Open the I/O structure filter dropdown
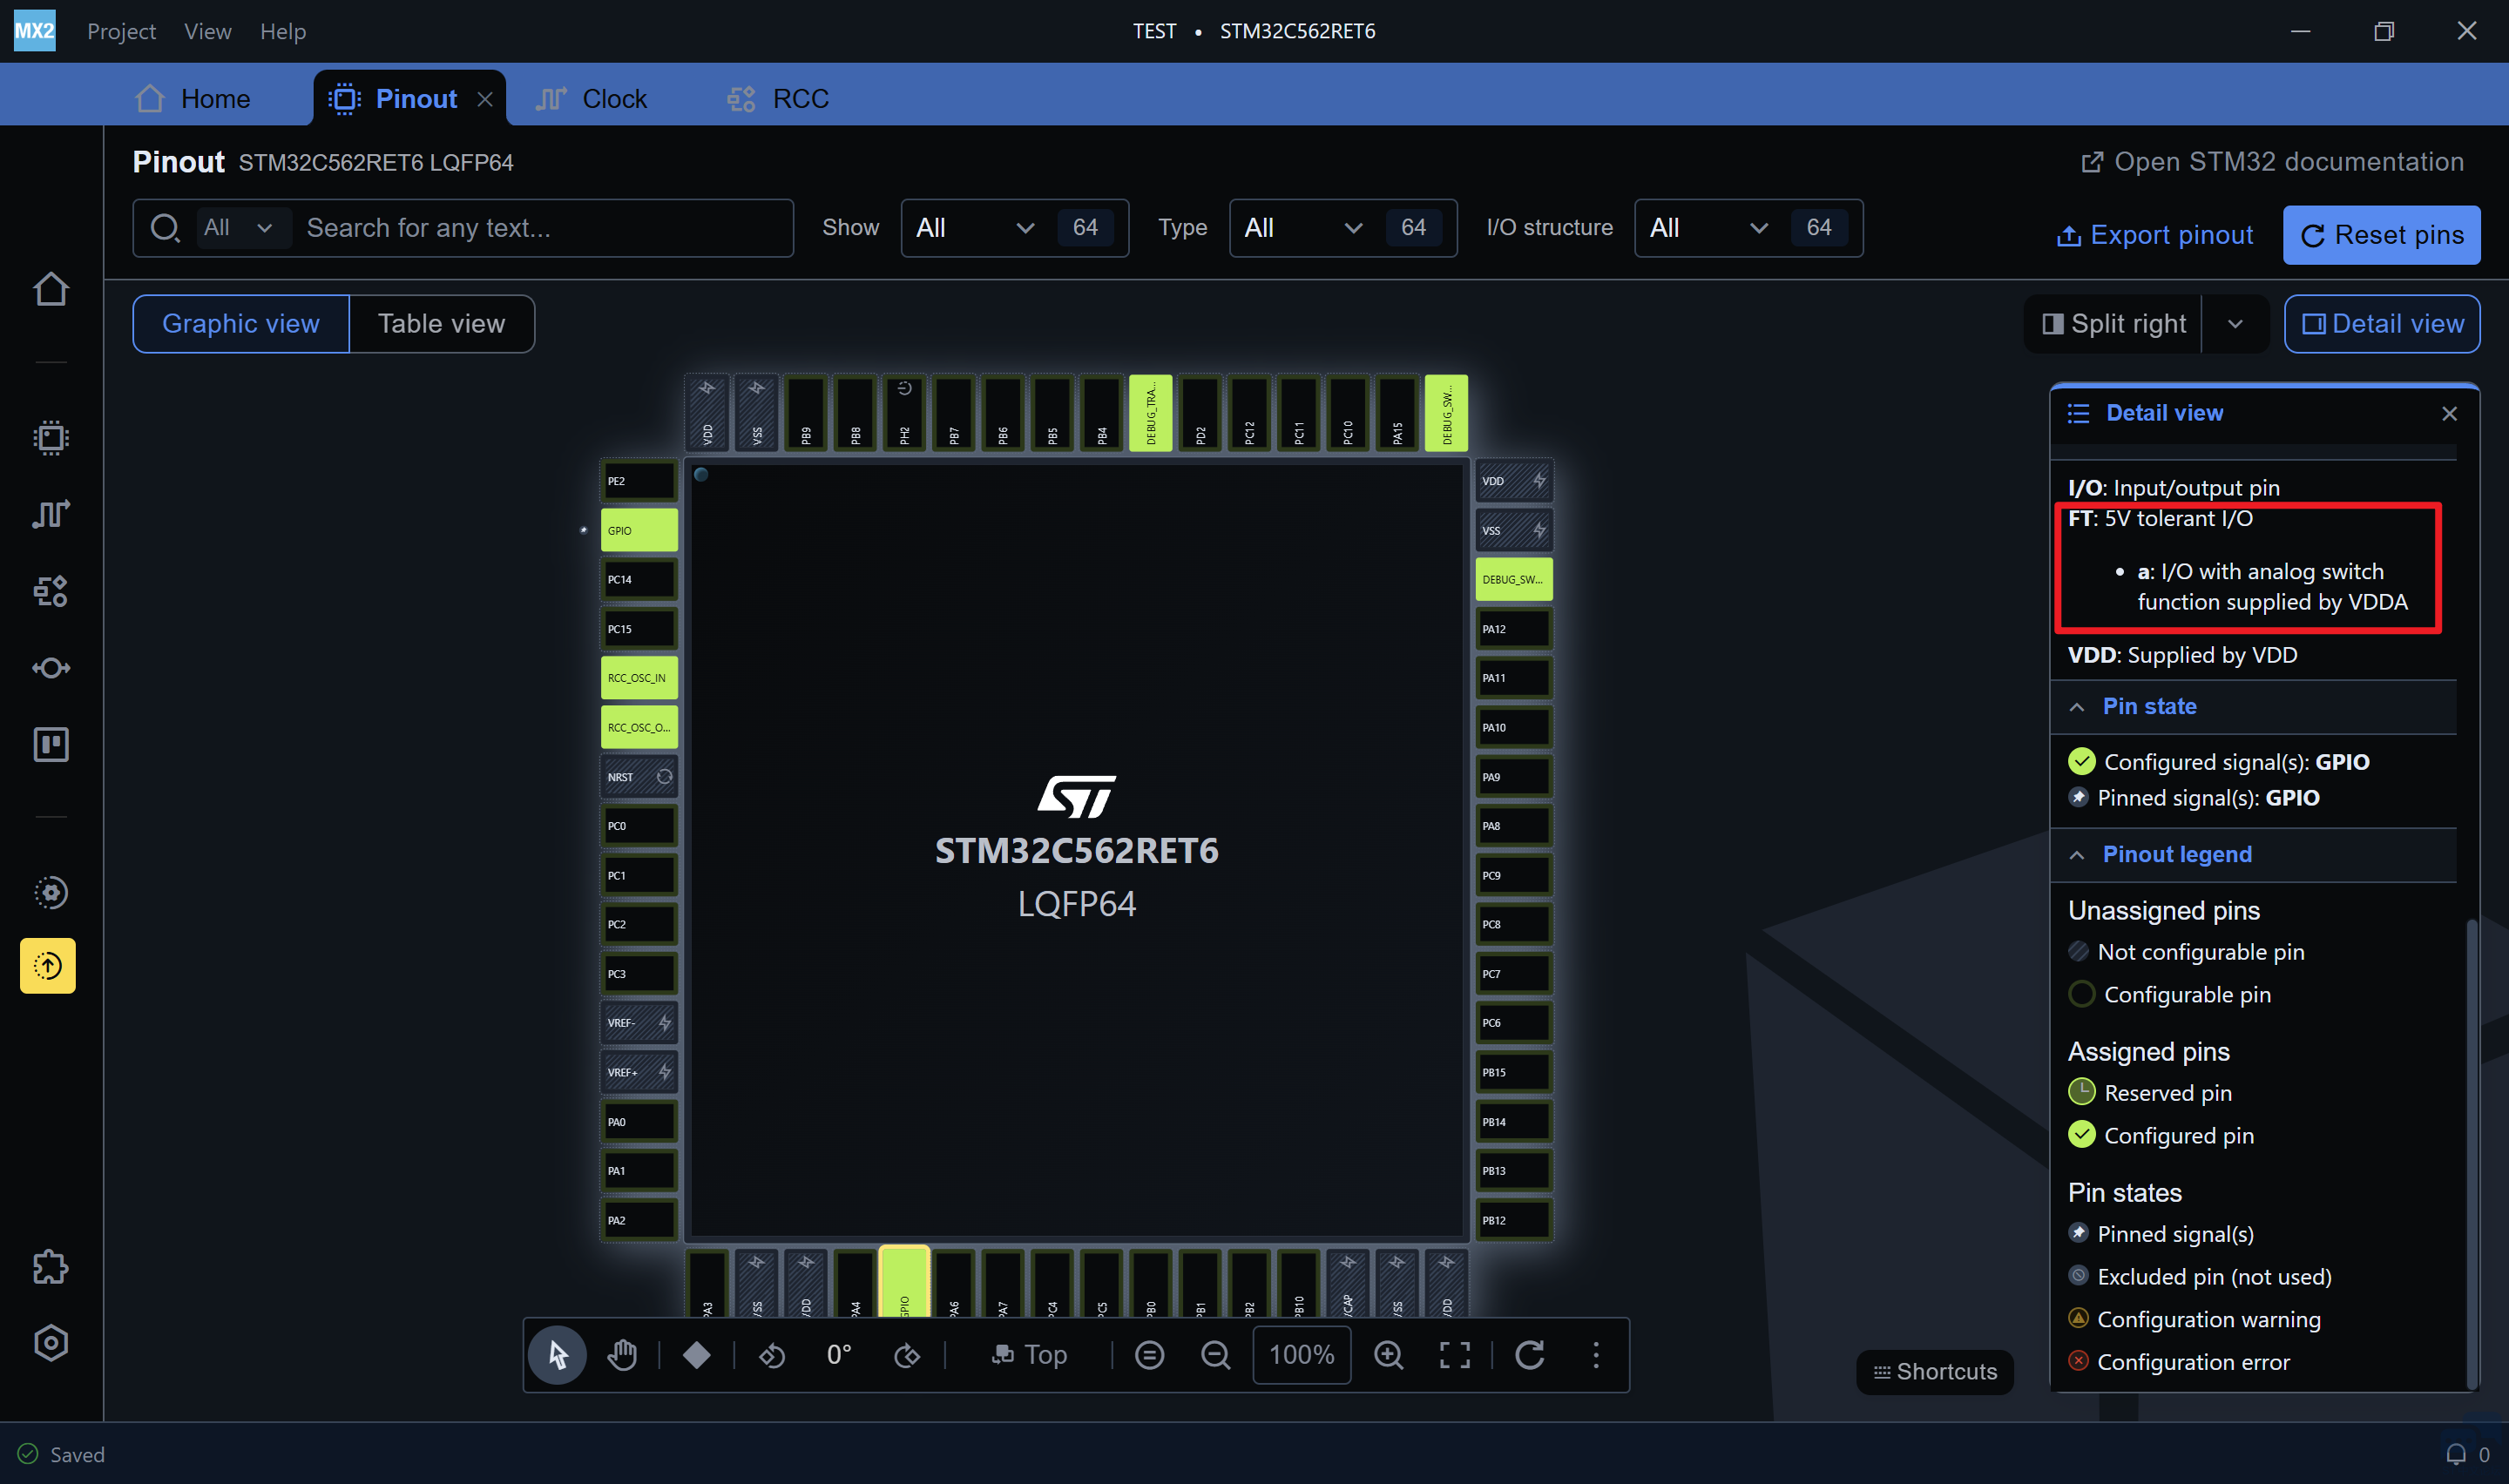Screen dimensions: 2509x1484 pos(1748,228)
